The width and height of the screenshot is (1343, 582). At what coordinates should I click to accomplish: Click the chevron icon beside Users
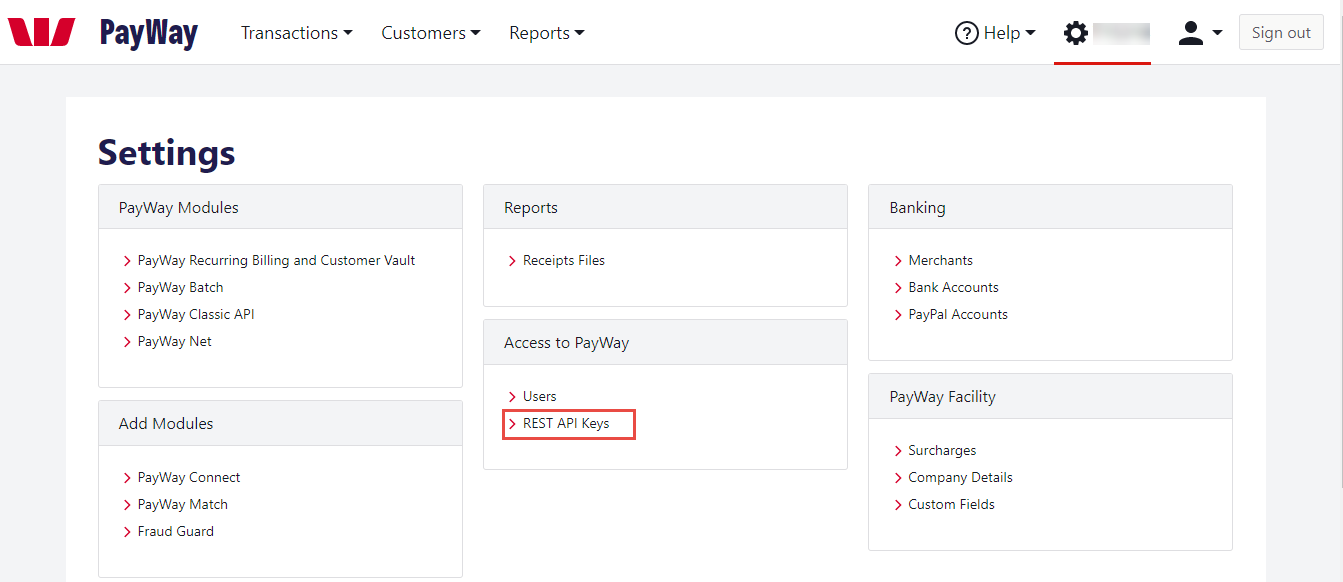[513, 397]
